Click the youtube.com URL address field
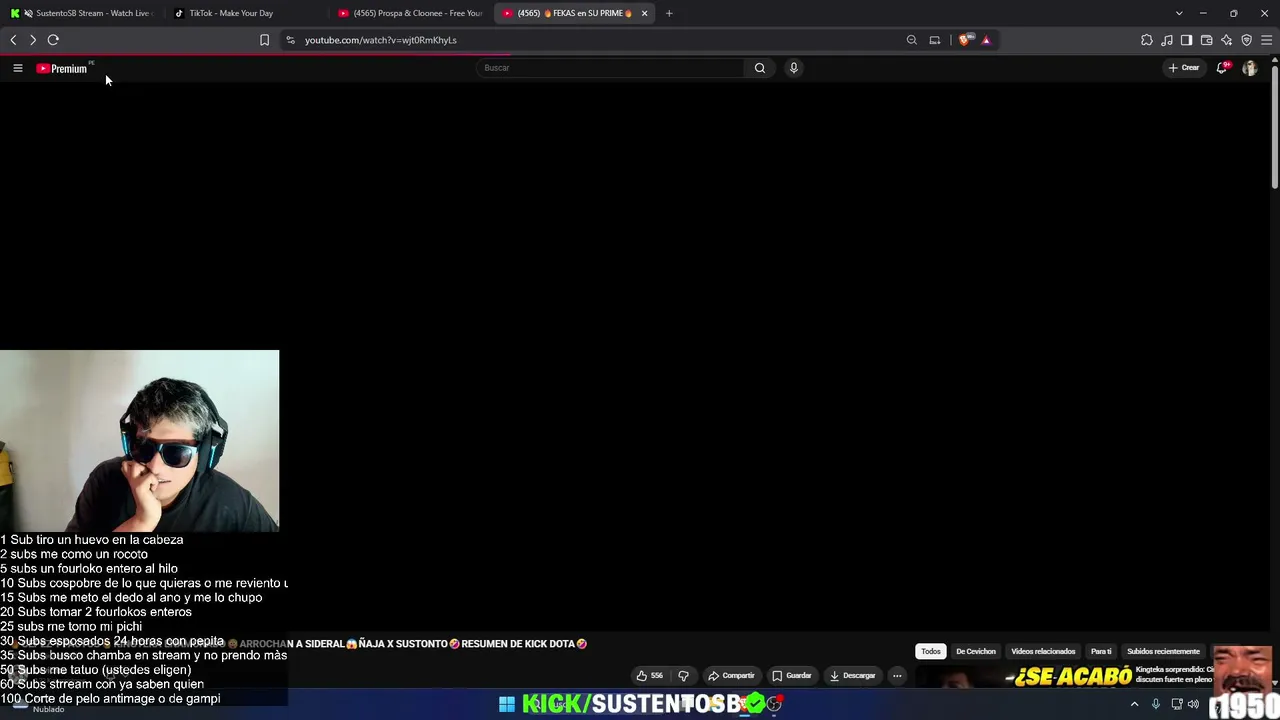The image size is (1280, 720). click(380, 40)
